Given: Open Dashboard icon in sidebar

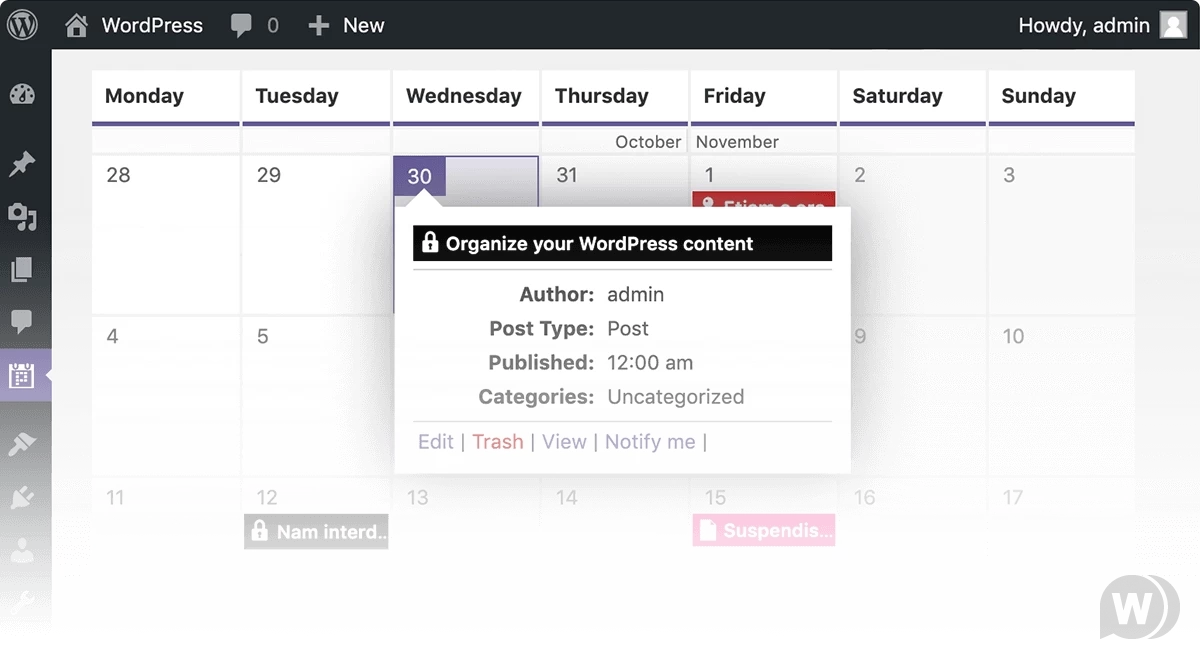Looking at the screenshot, I should (x=22, y=95).
